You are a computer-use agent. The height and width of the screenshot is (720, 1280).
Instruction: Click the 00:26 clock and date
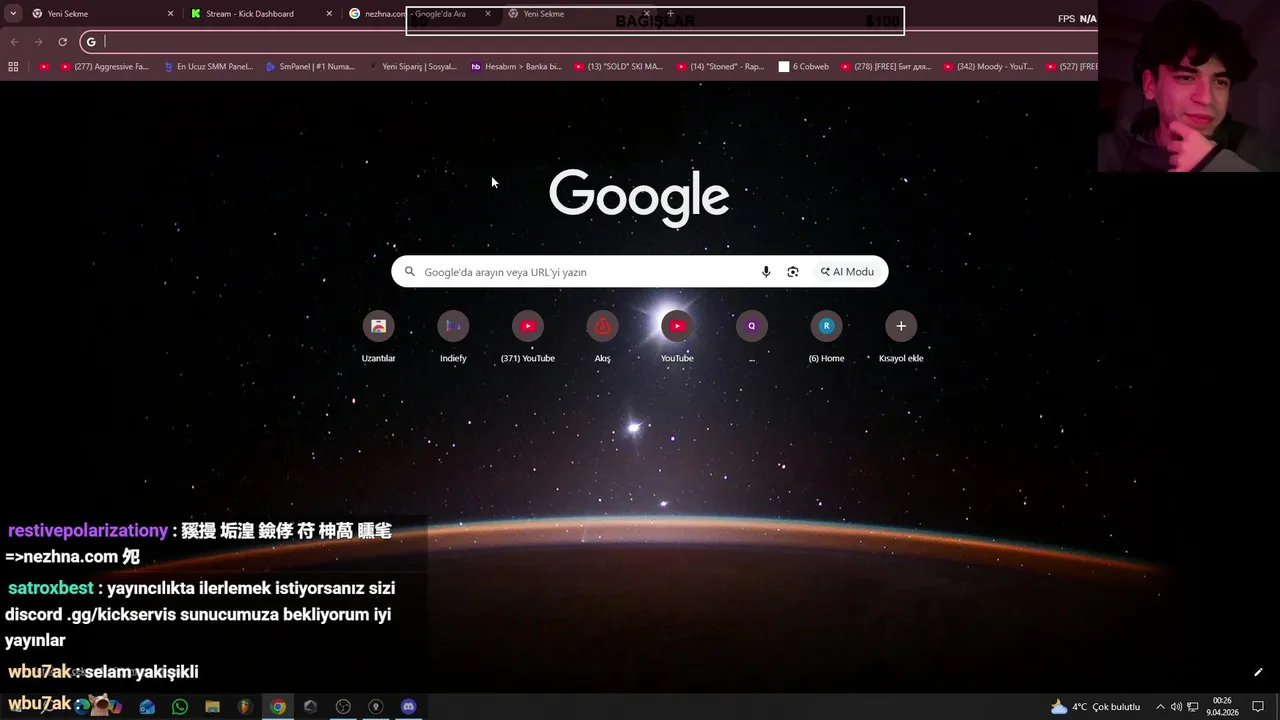[x=1222, y=707]
